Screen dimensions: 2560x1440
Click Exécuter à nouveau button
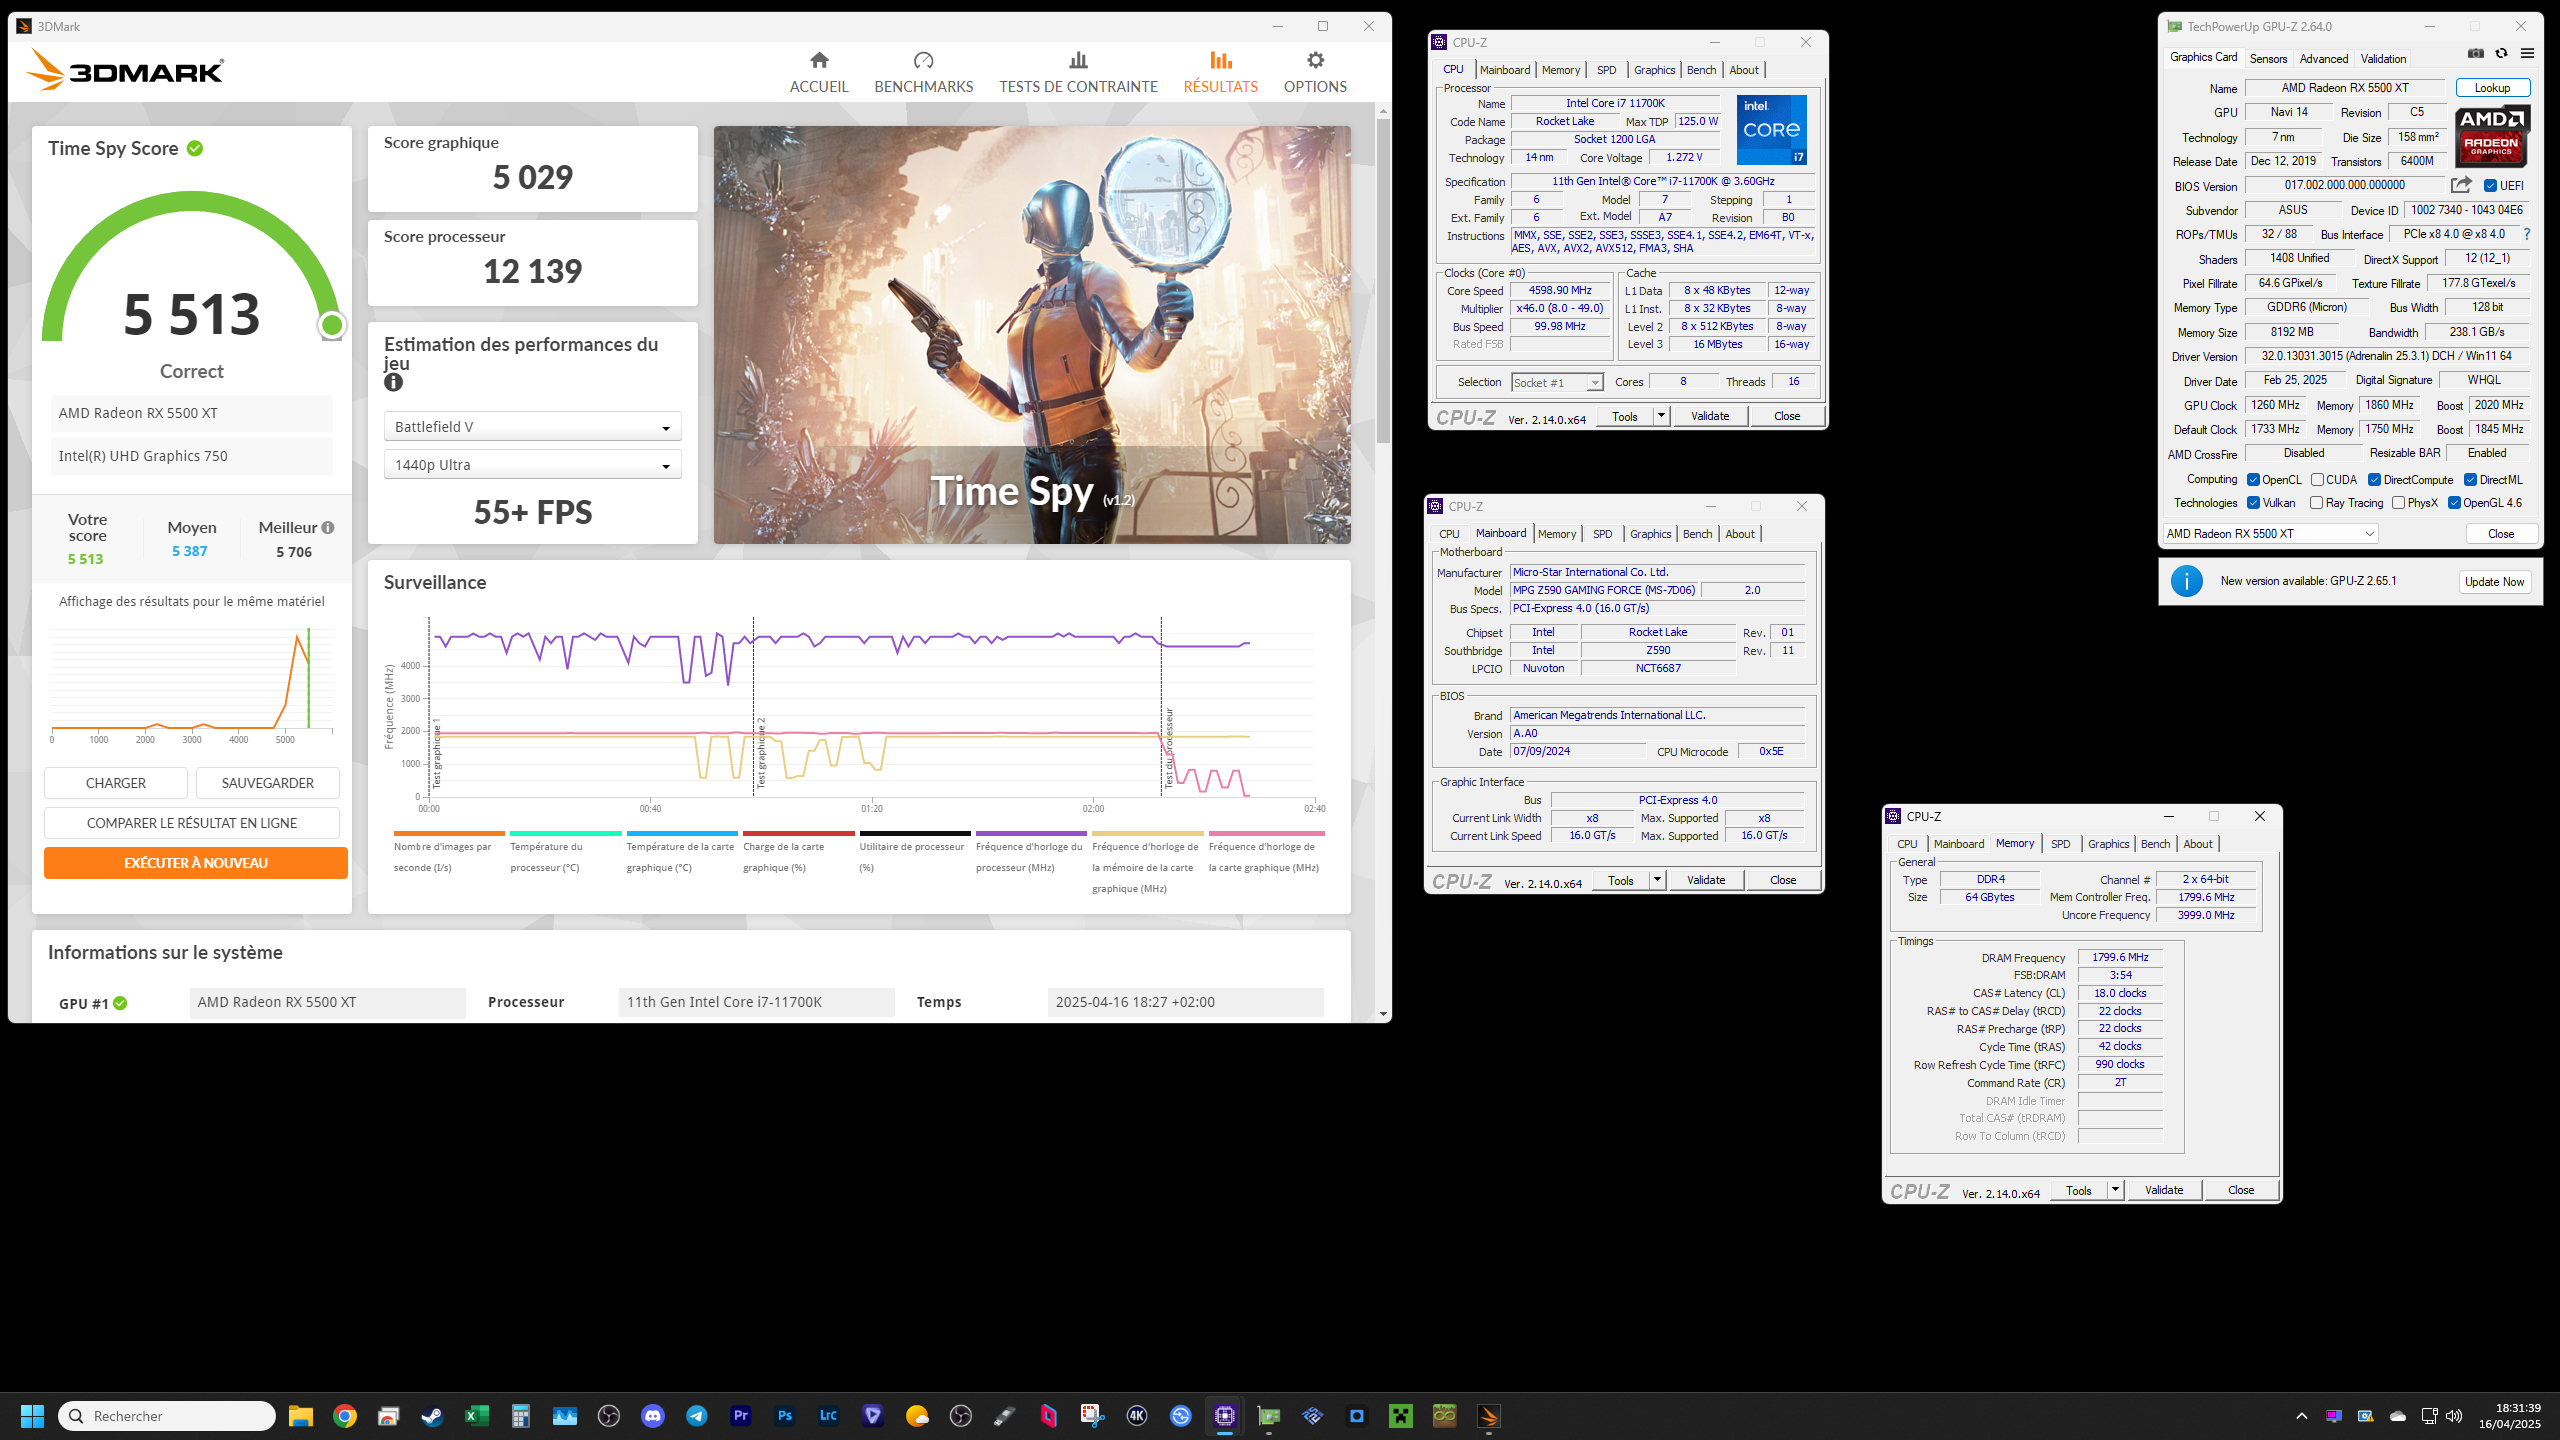tap(196, 863)
